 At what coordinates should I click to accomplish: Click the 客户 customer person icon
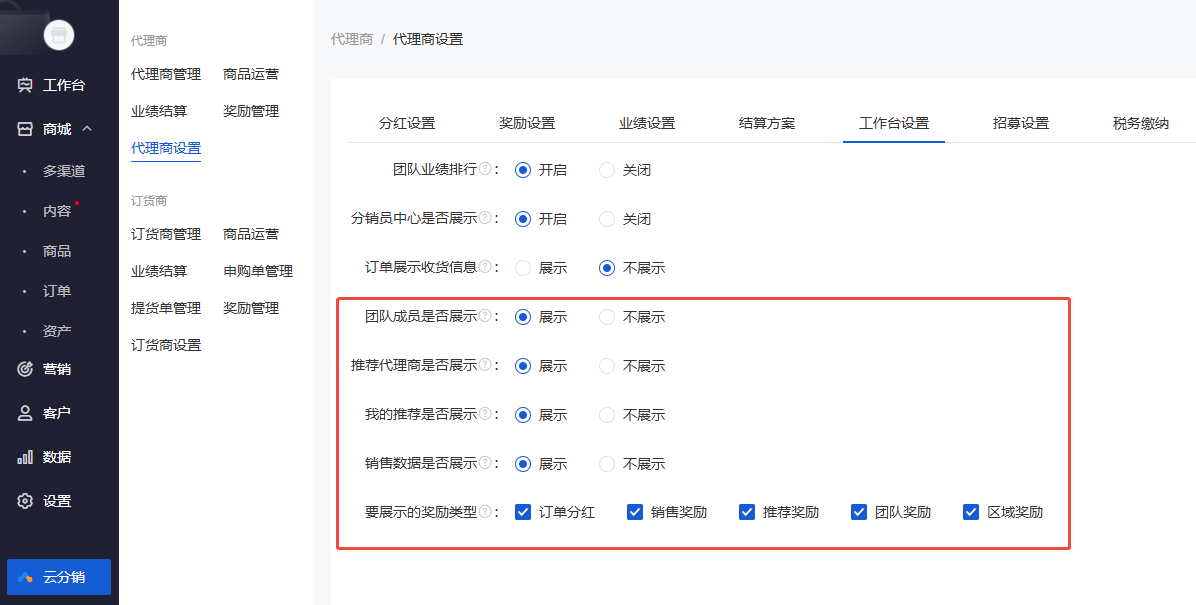point(25,413)
